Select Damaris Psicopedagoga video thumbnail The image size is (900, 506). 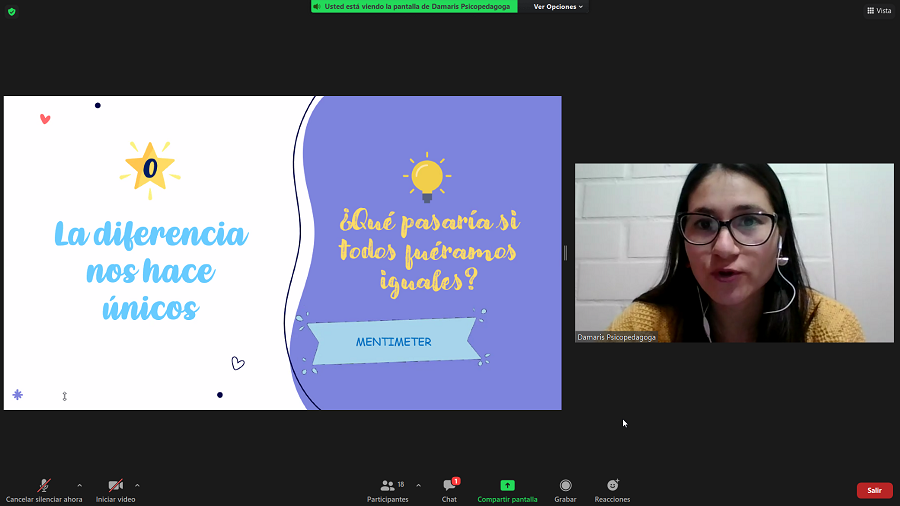coord(734,253)
